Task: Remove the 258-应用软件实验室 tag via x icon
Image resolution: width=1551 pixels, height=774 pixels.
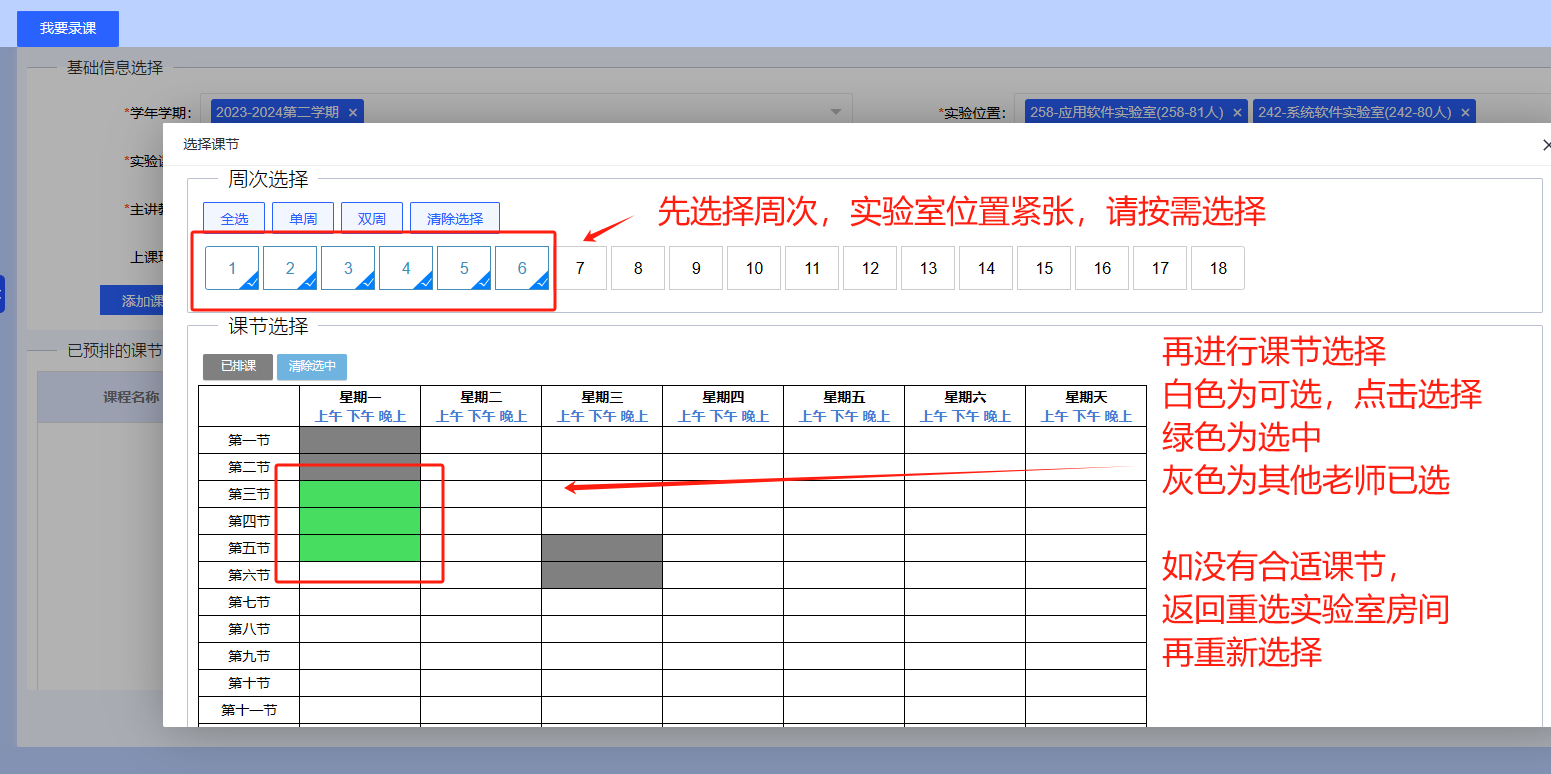Action: pos(1237,112)
